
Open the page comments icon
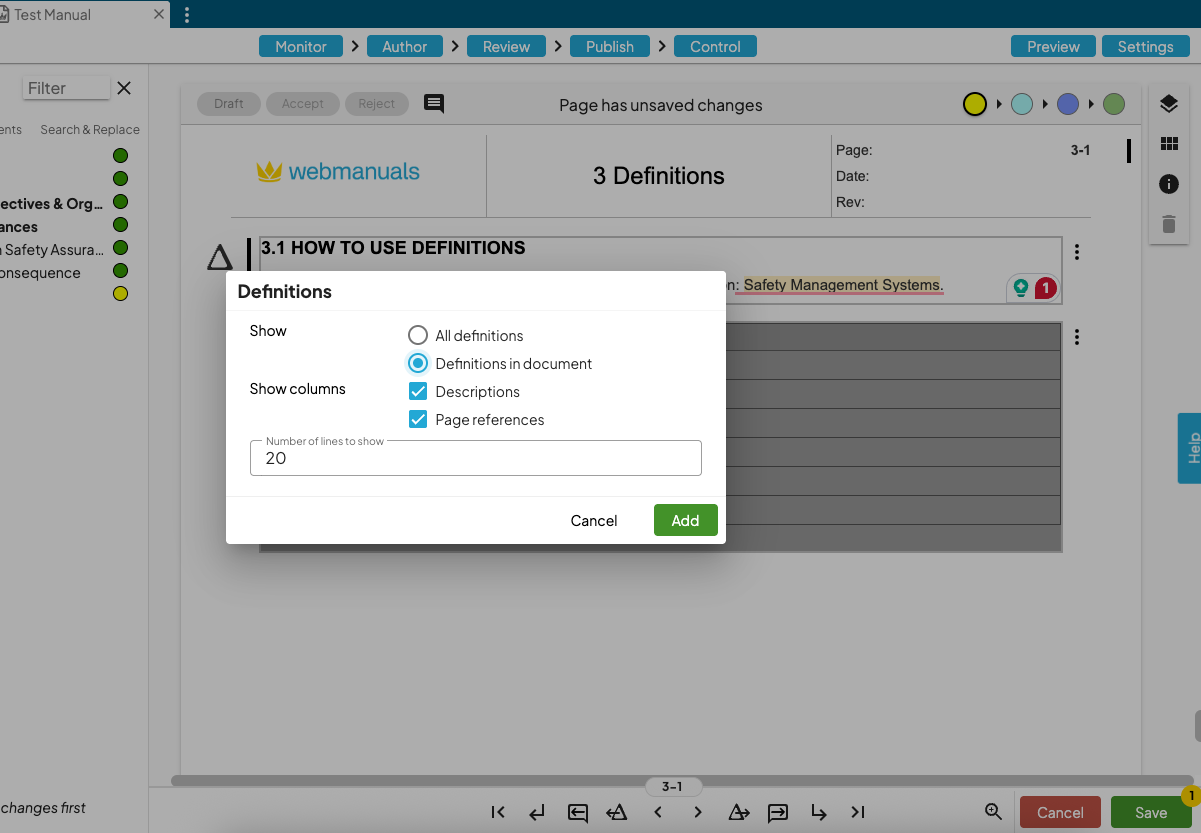(x=434, y=104)
